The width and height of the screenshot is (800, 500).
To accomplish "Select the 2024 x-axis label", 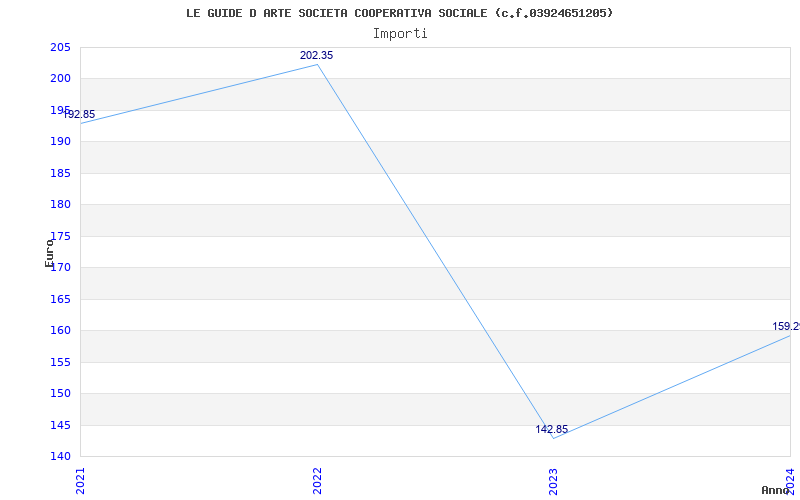I will 790,481.
